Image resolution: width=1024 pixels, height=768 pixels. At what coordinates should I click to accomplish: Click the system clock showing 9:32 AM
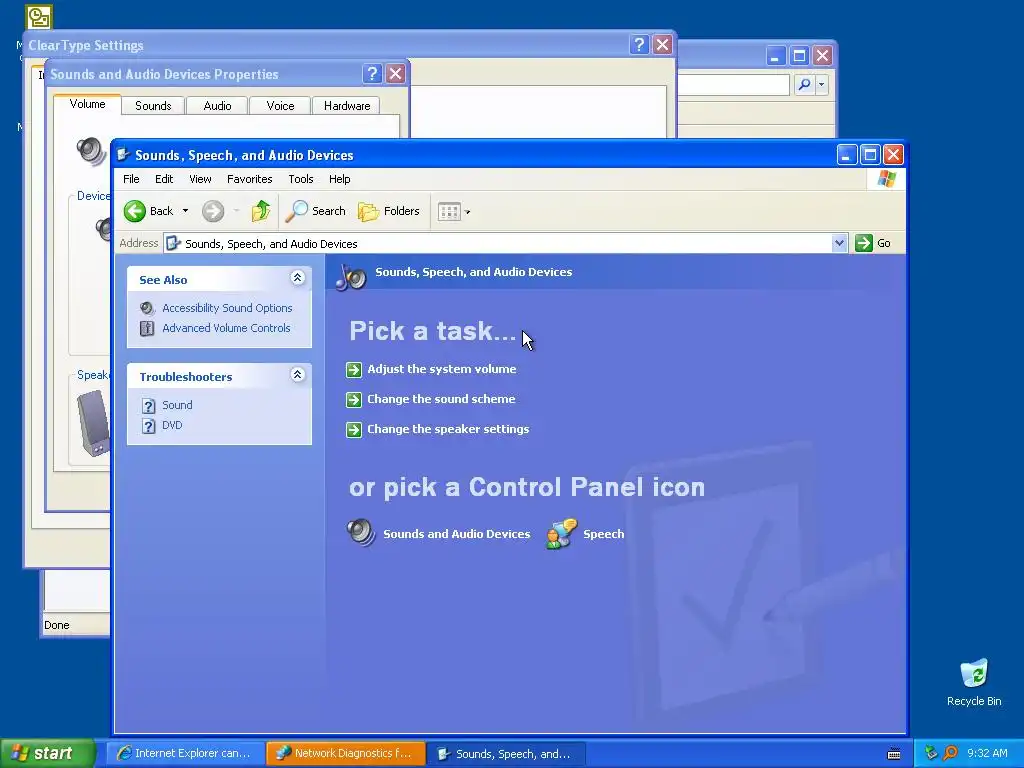987,753
